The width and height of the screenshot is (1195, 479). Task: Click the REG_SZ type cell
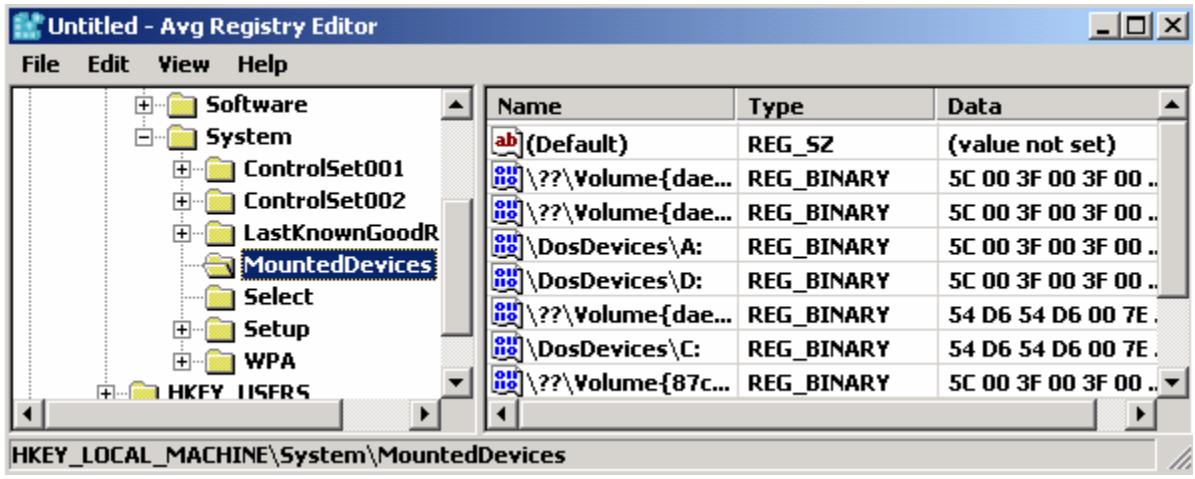pos(791,144)
